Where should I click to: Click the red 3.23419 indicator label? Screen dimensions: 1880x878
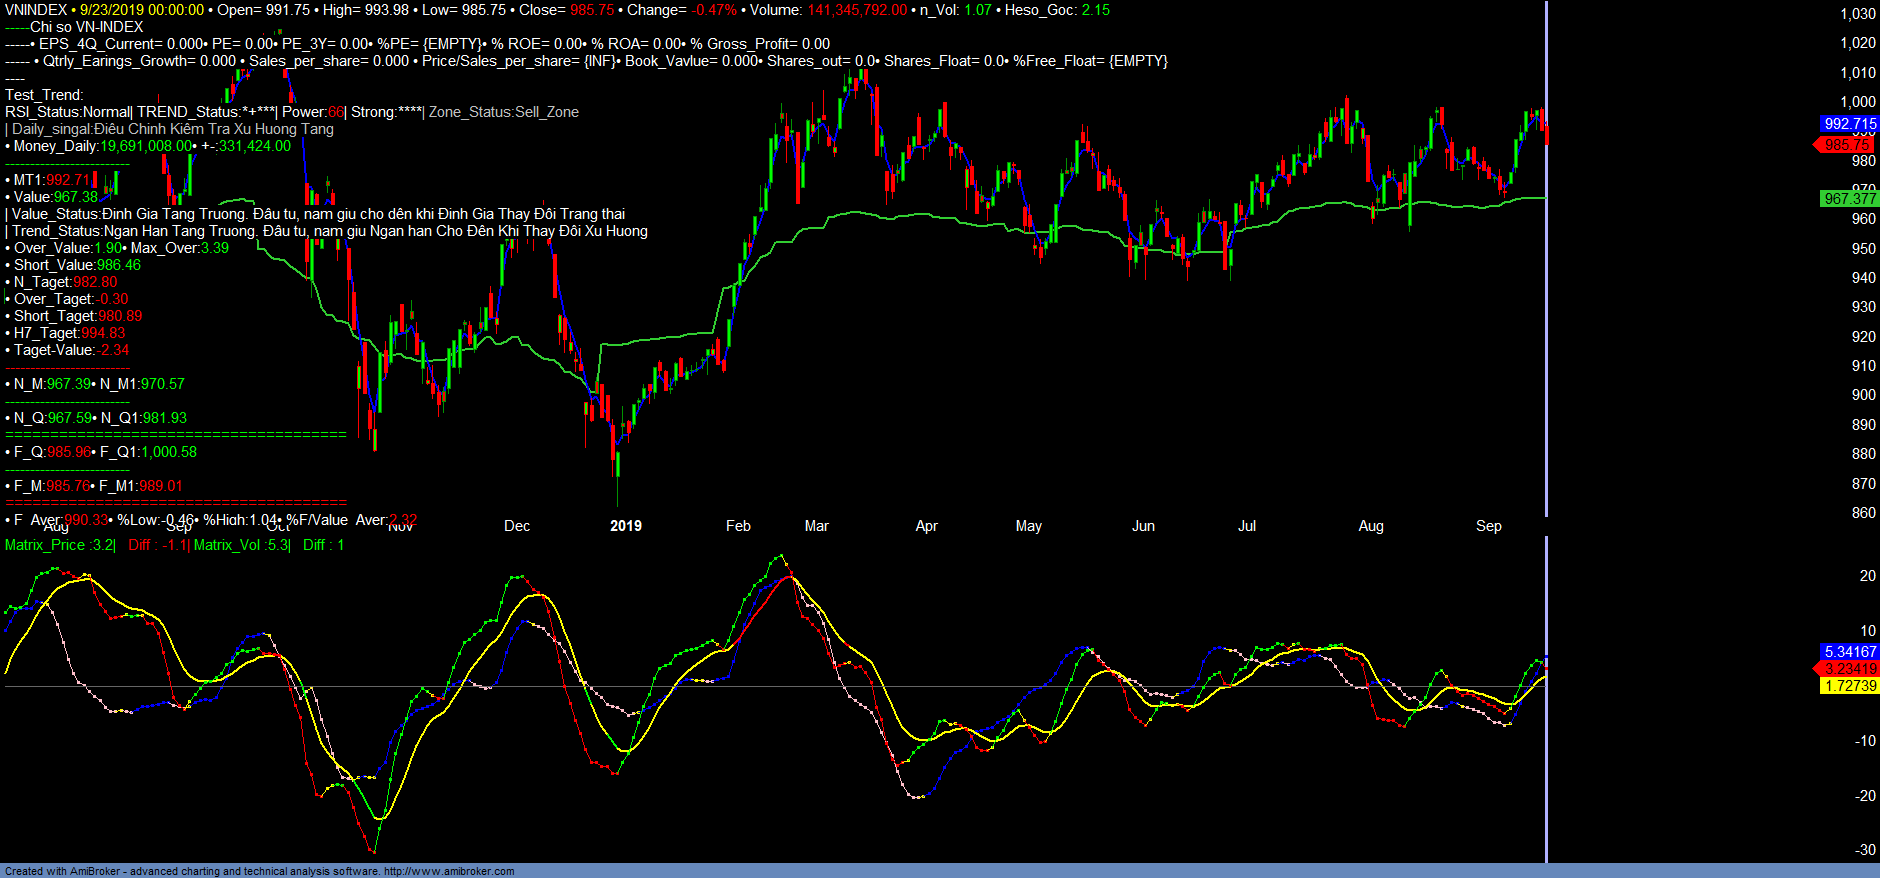tap(1849, 669)
